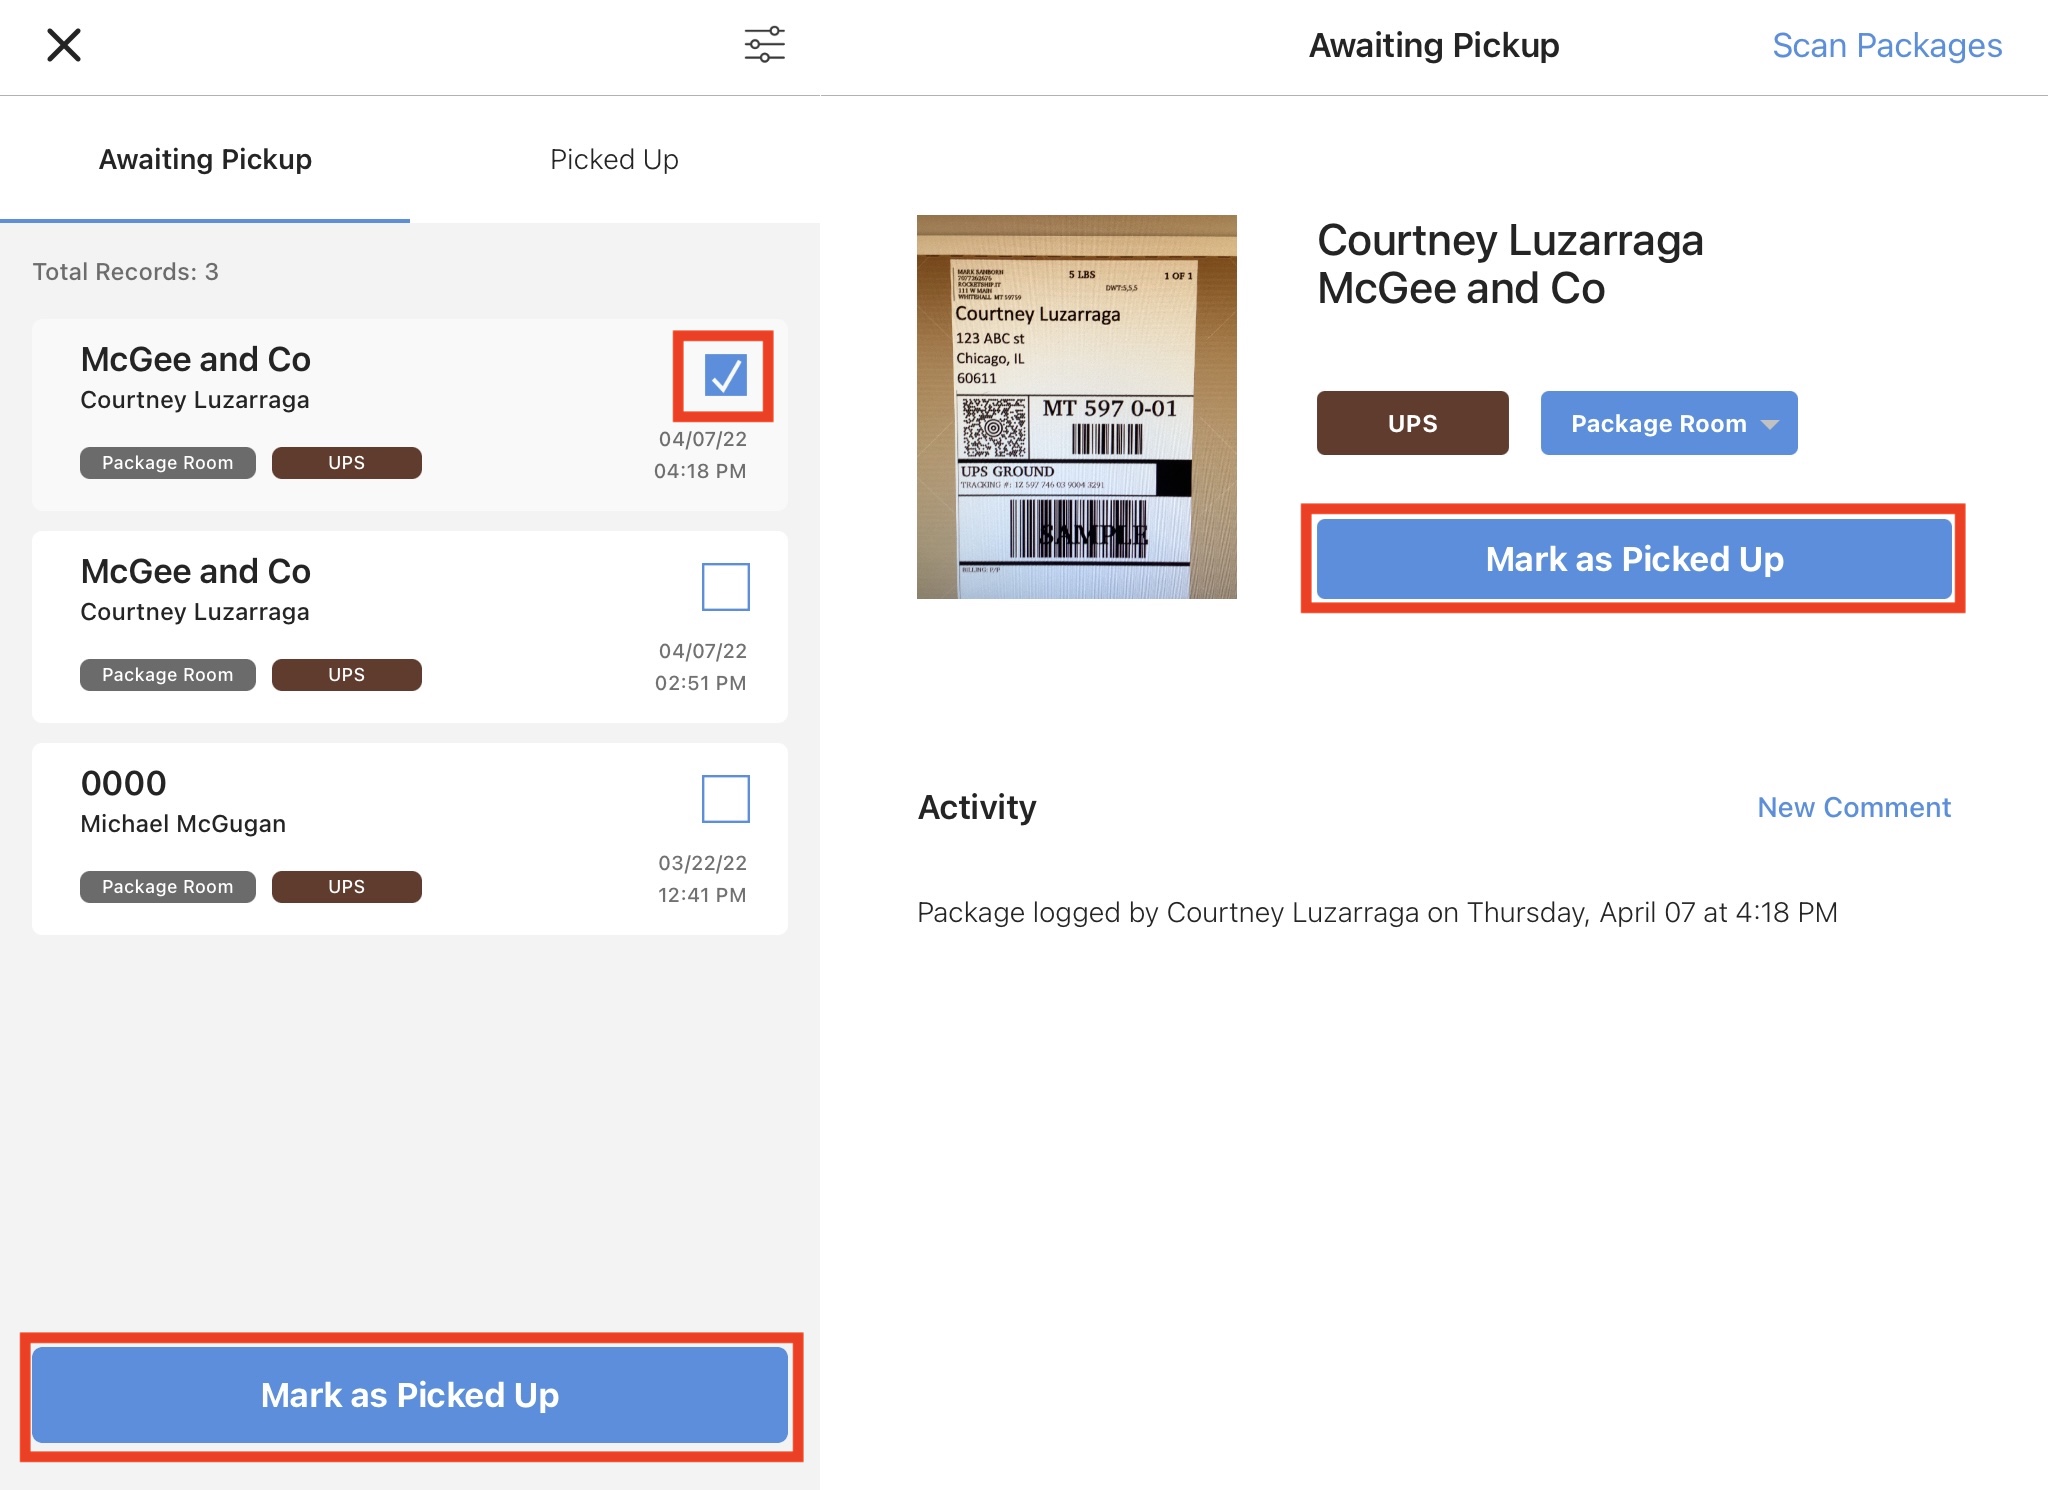Select the 0000 Michael McGugan package checkbox

coord(725,799)
